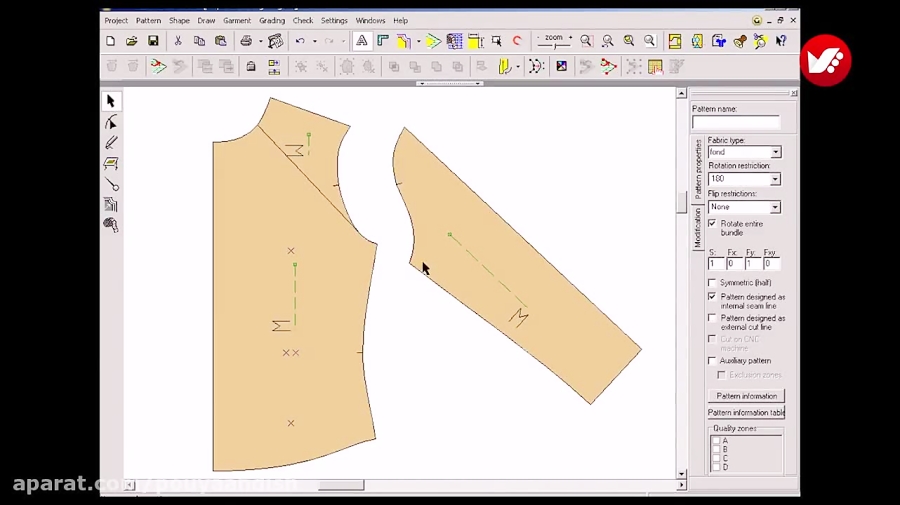
Task: Click the What's This help cursor icon
Action: pyautogui.click(x=781, y=41)
